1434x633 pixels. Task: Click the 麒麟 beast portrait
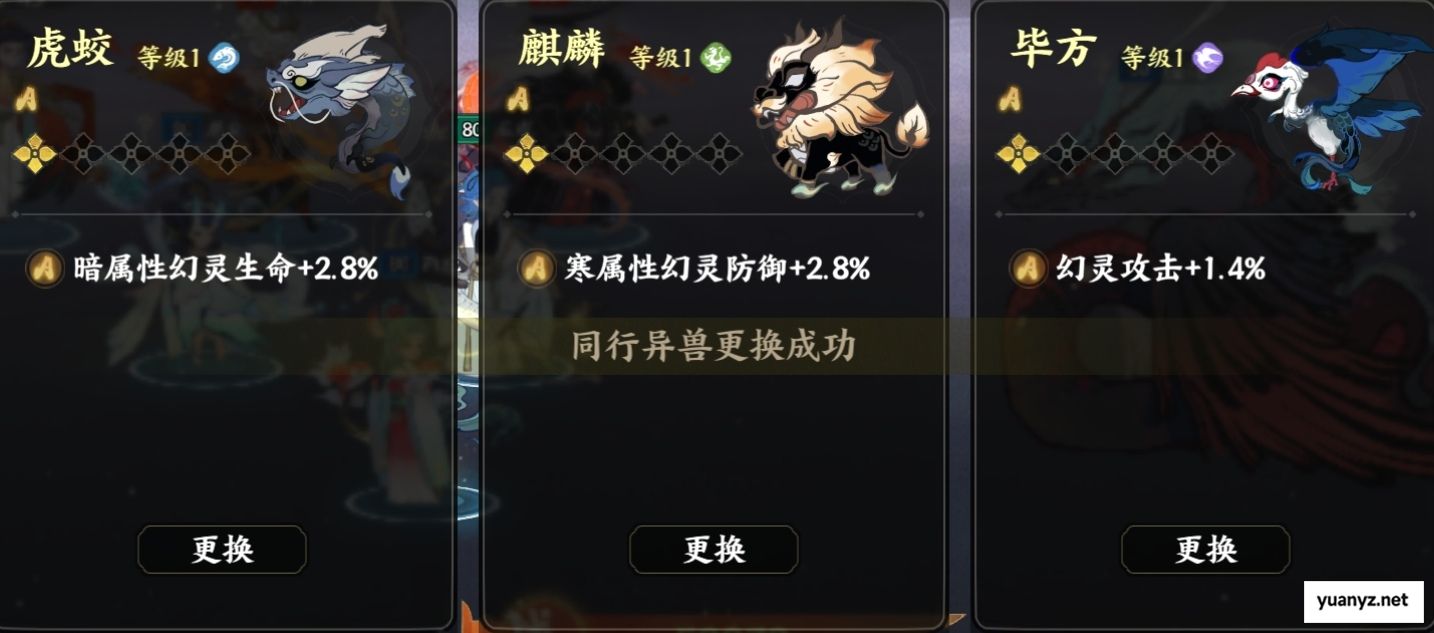click(x=838, y=108)
